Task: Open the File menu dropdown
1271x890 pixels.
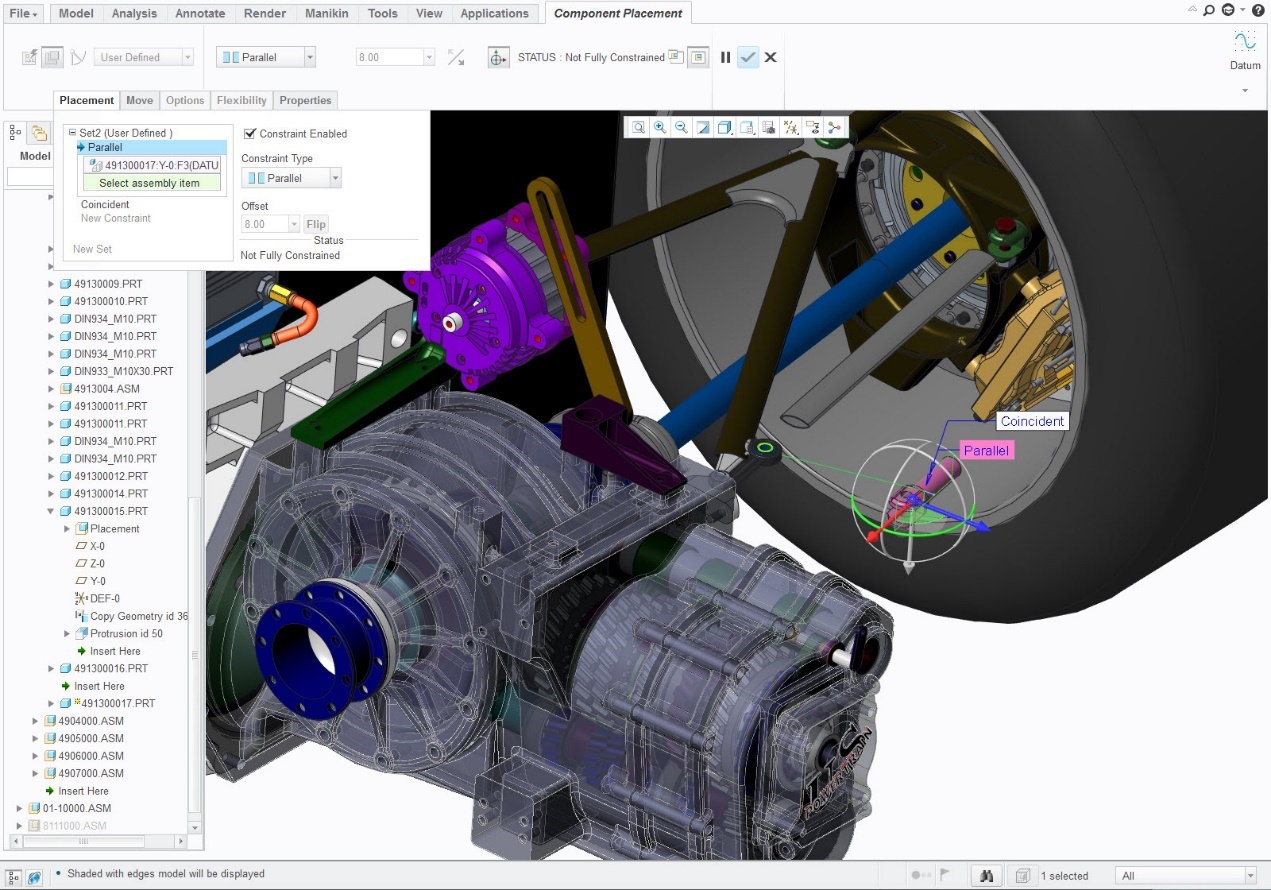Action: (x=24, y=13)
